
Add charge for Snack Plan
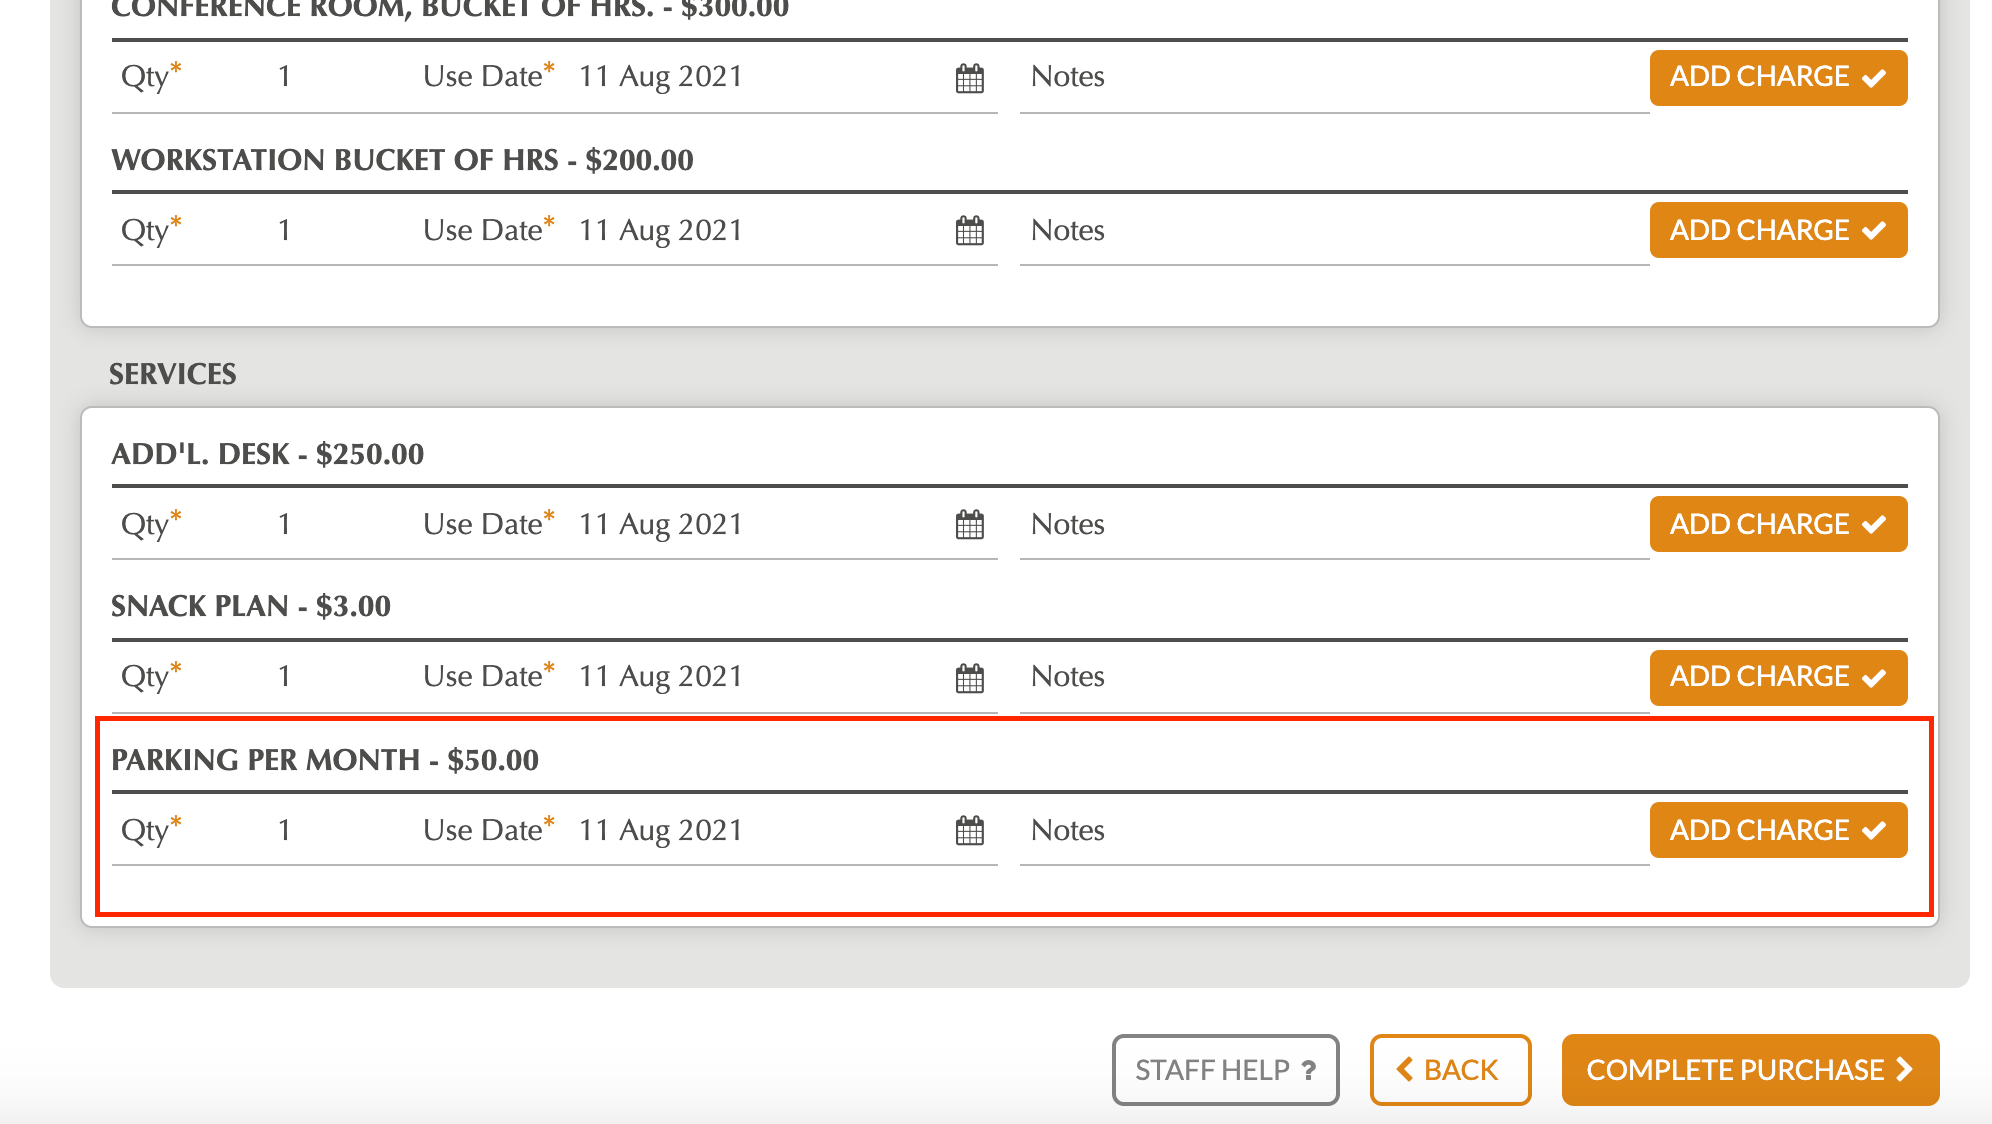1777,677
